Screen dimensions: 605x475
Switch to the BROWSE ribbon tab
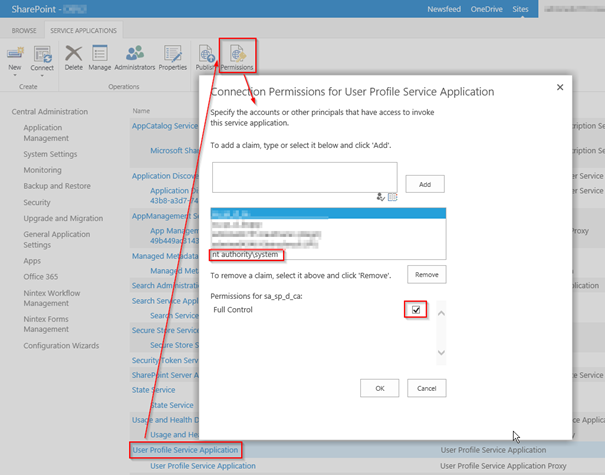tap(25, 30)
